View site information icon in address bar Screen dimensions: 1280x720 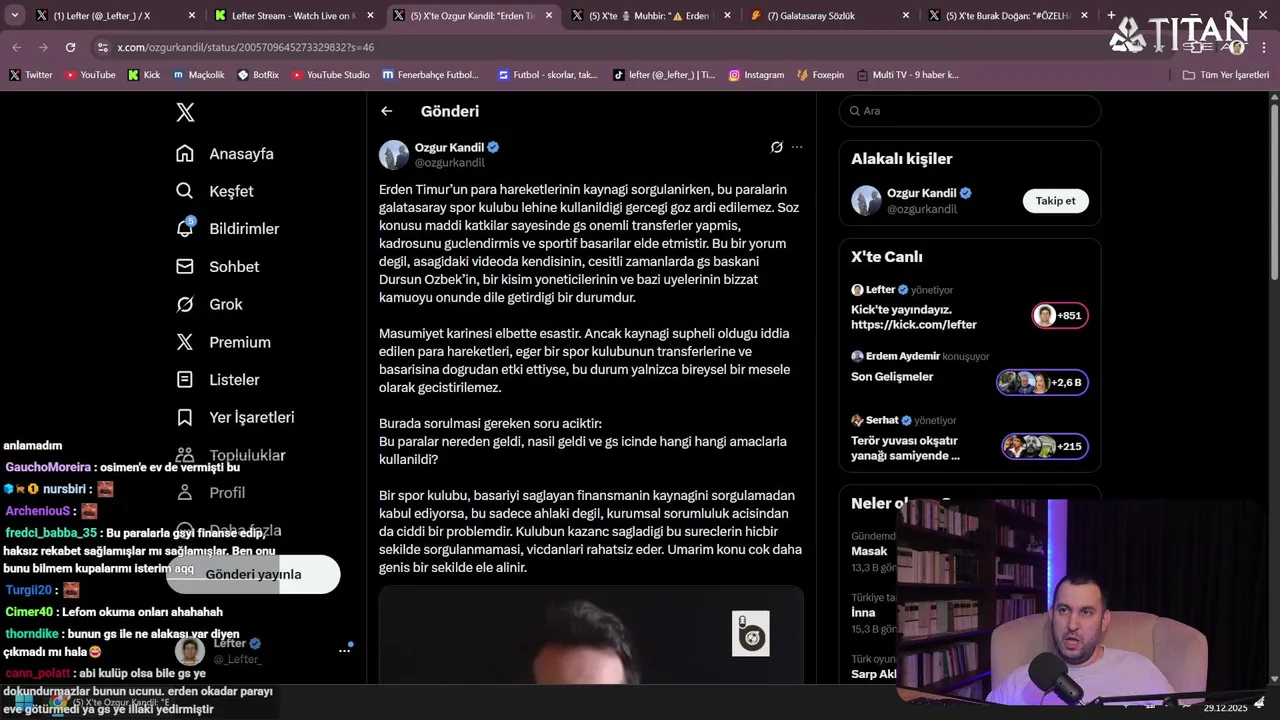click(103, 47)
